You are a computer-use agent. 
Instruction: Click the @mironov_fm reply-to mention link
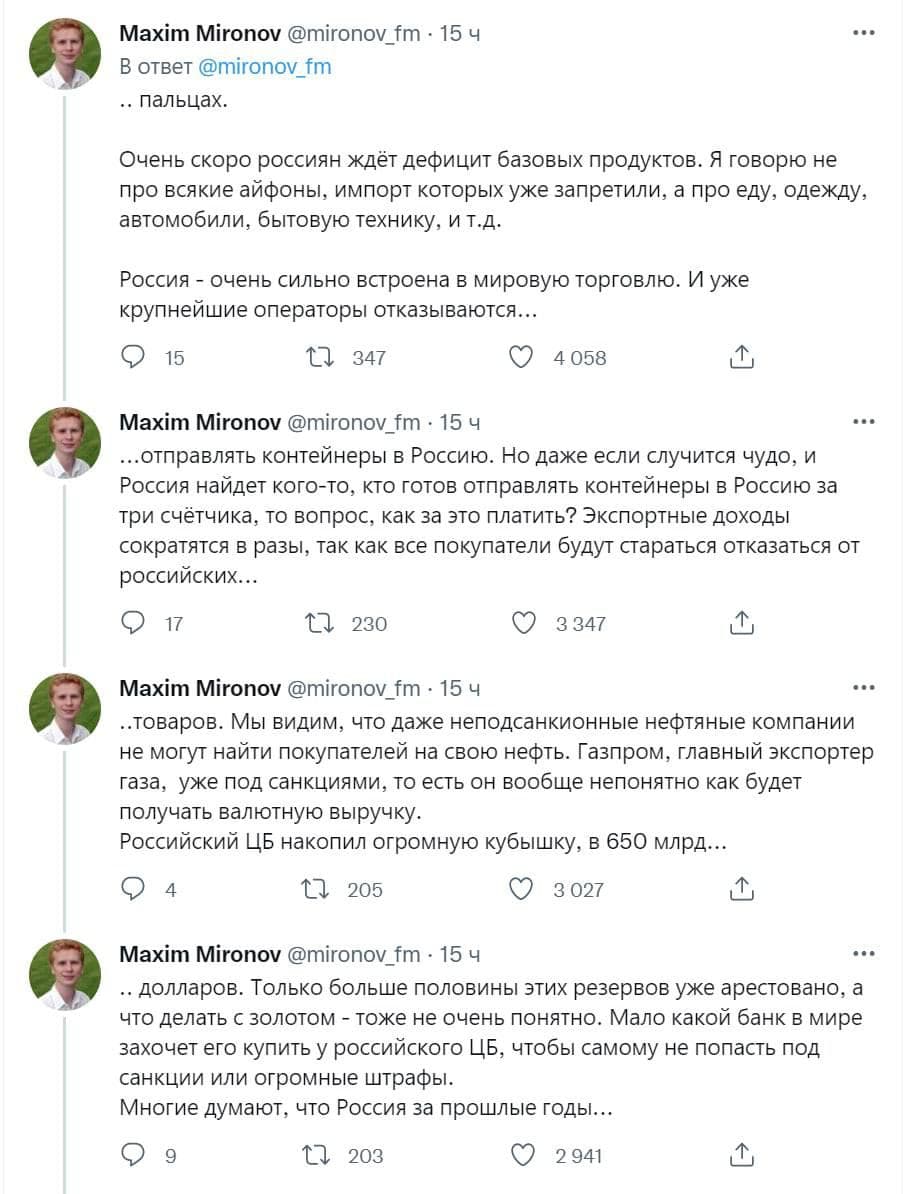(265, 67)
